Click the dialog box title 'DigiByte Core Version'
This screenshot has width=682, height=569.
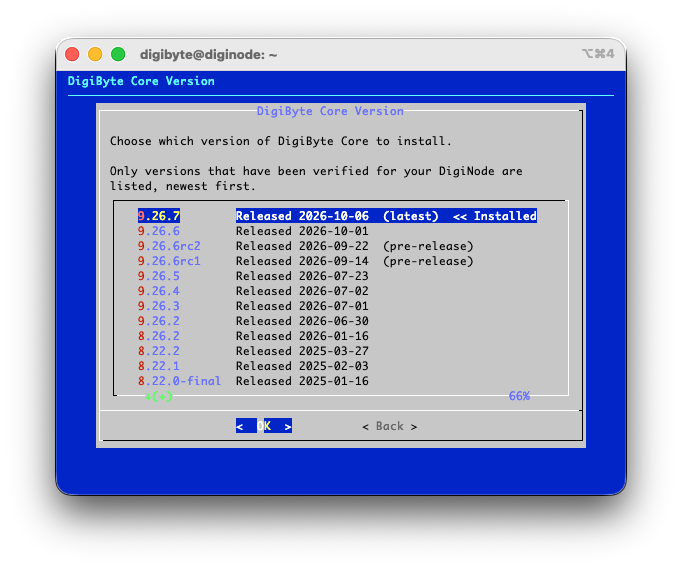click(x=330, y=111)
